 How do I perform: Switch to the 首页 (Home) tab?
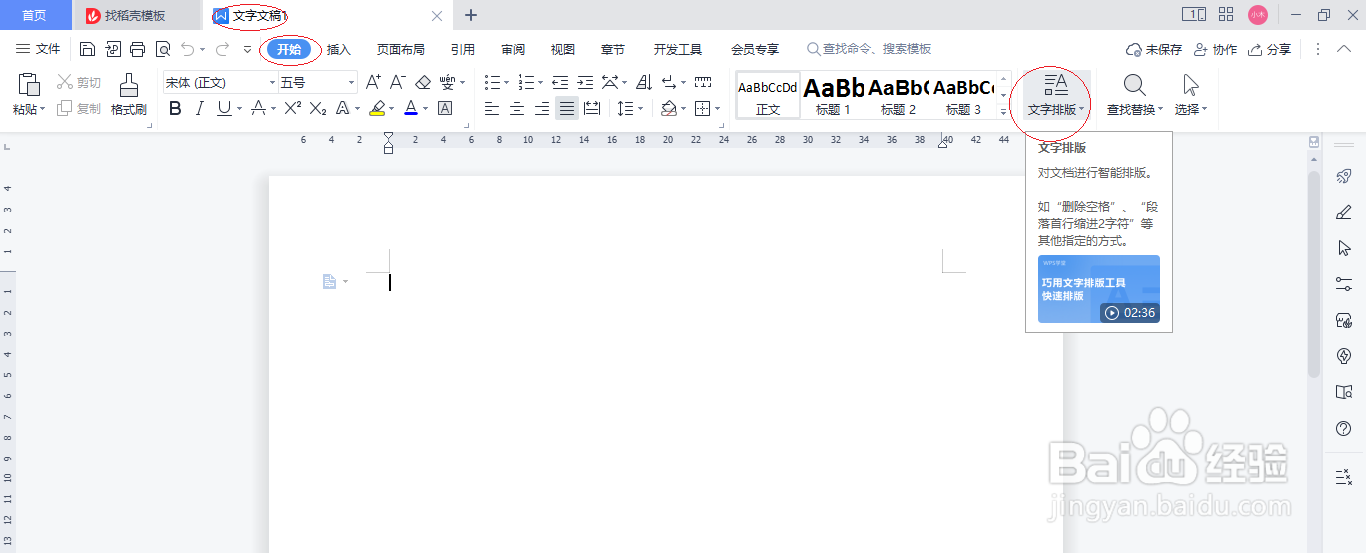(x=34, y=15)
